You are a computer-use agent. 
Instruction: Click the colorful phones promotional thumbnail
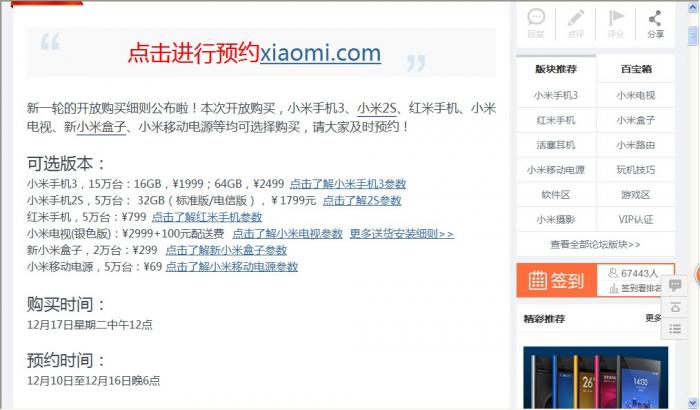tap(596, 378)
